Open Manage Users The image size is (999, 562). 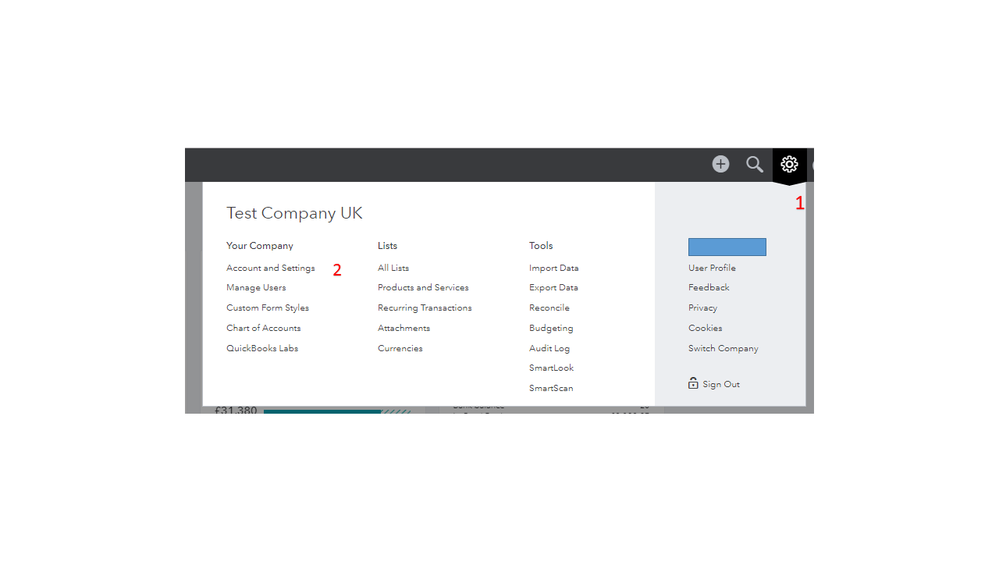click(x=256, y=288)
